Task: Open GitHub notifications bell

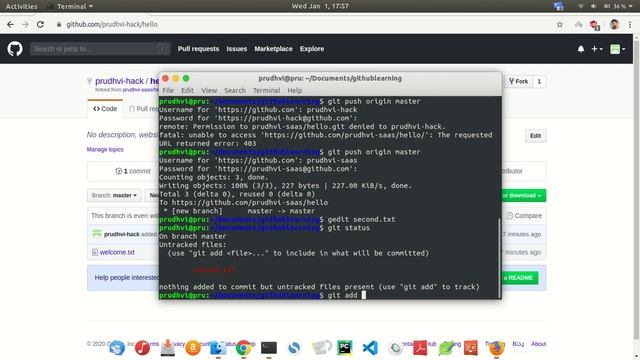Action: tap(581, 49)
